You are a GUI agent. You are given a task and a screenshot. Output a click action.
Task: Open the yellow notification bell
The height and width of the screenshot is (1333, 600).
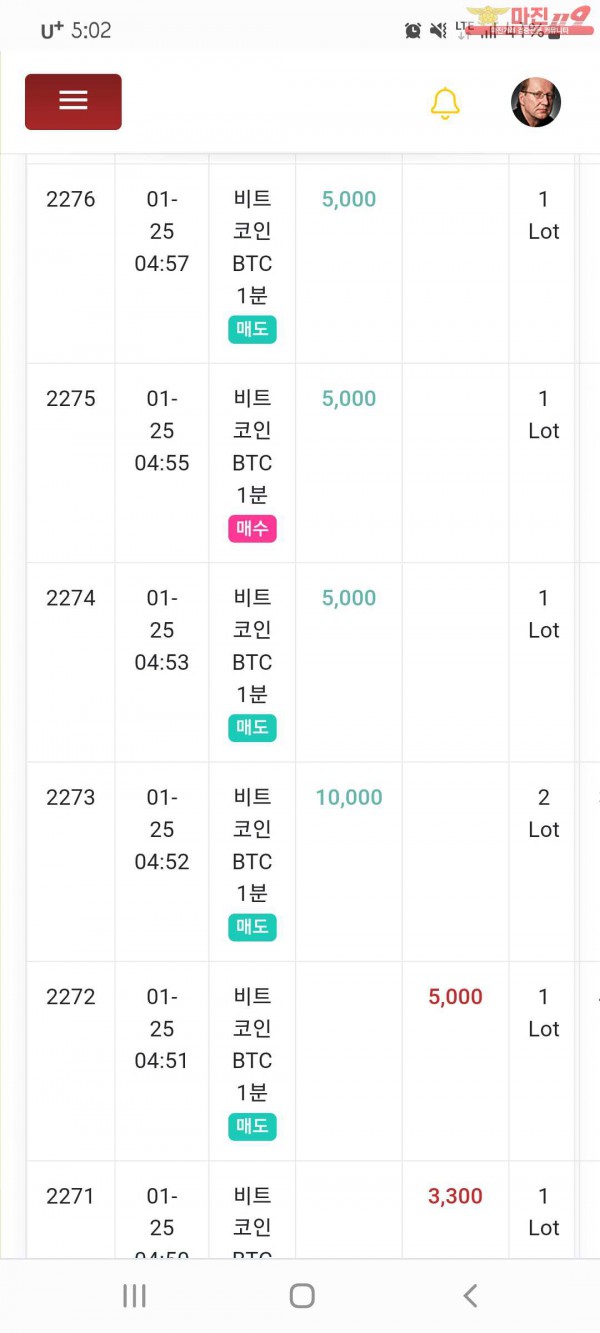tap(445, 103)
